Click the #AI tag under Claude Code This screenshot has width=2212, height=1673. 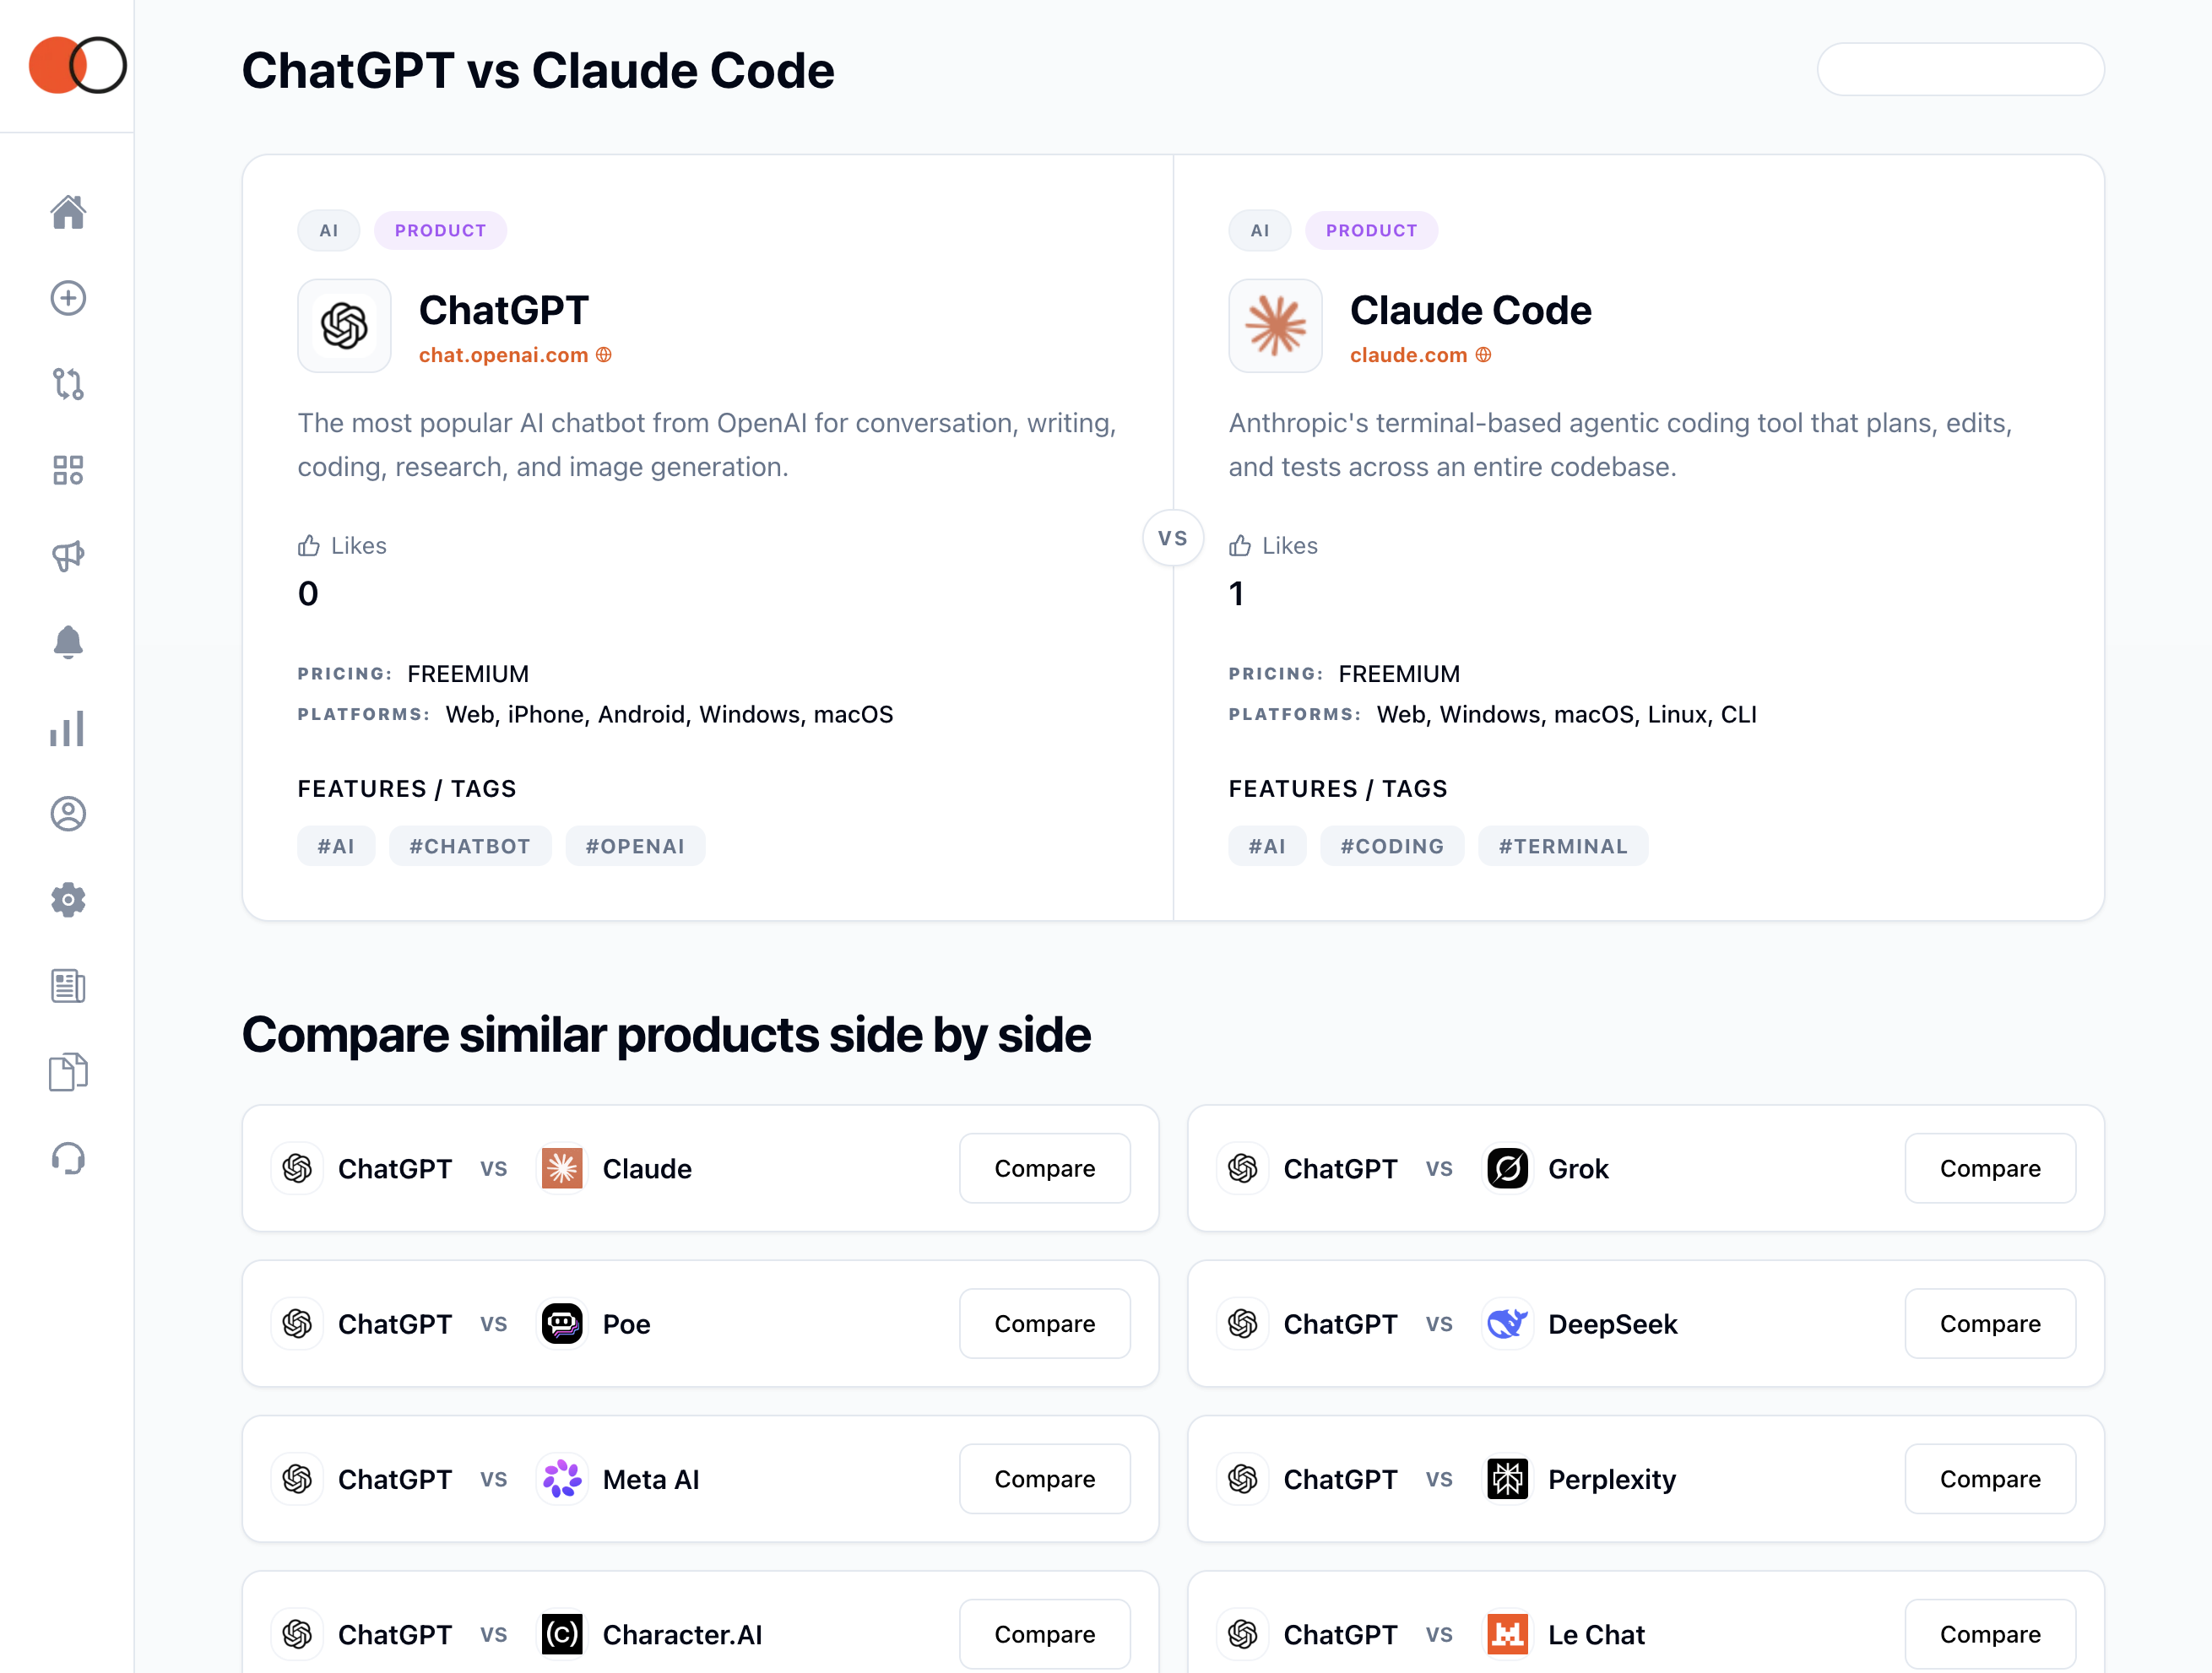pyautogui.click(x=1267, y=846)
